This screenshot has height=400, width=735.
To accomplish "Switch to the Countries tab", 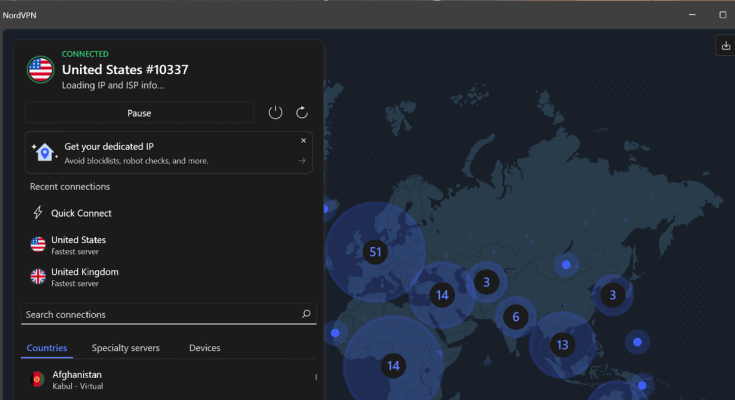I will tap(47, 348).
